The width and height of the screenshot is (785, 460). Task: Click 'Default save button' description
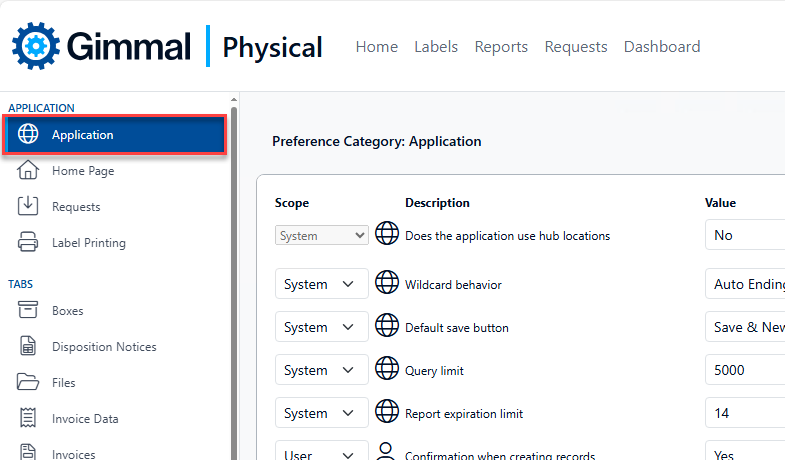point(457,328)
